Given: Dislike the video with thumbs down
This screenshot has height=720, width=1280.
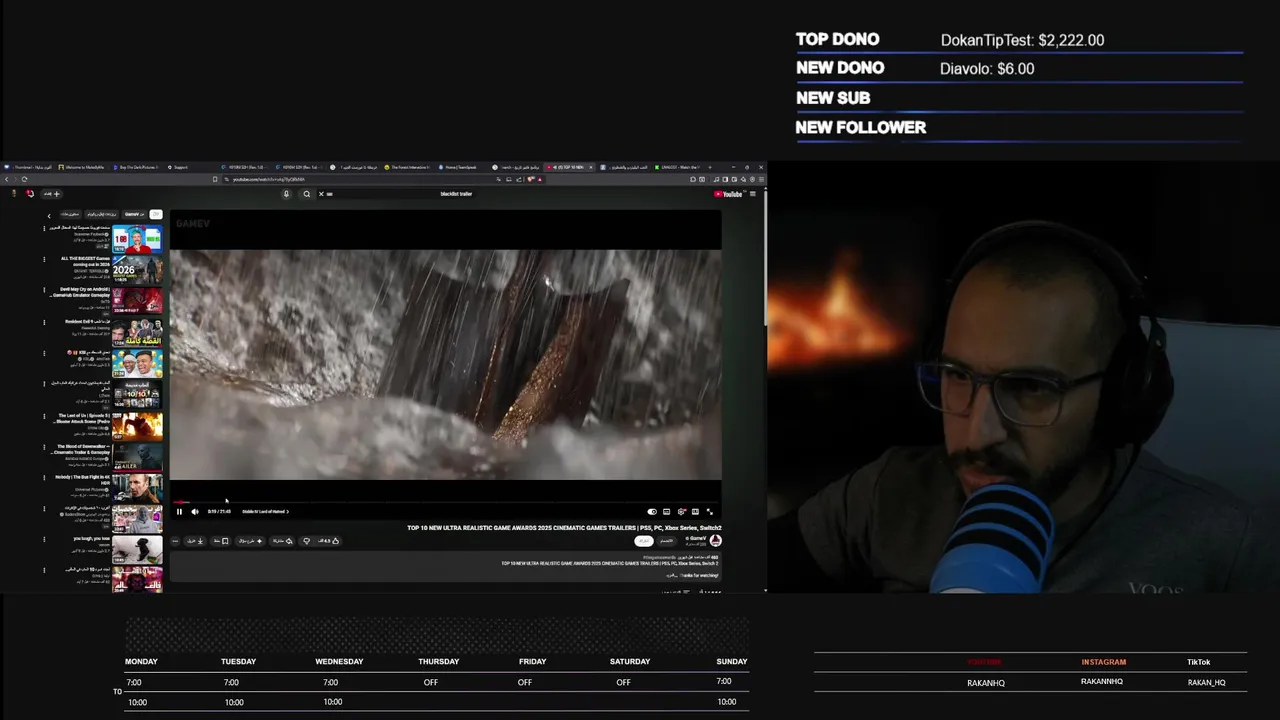Looking at the screenshot, I should coord(307,541).
